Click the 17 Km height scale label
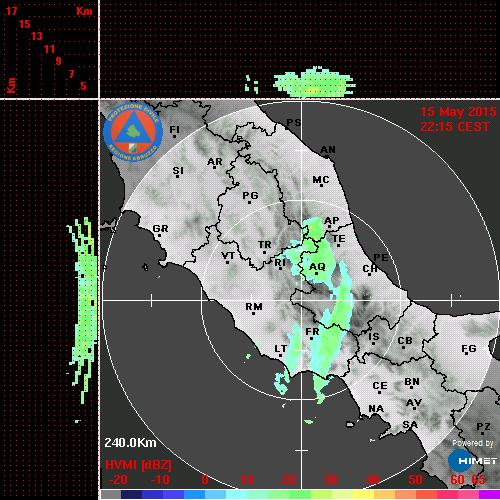500x500 pixels. tap(11, 11)
